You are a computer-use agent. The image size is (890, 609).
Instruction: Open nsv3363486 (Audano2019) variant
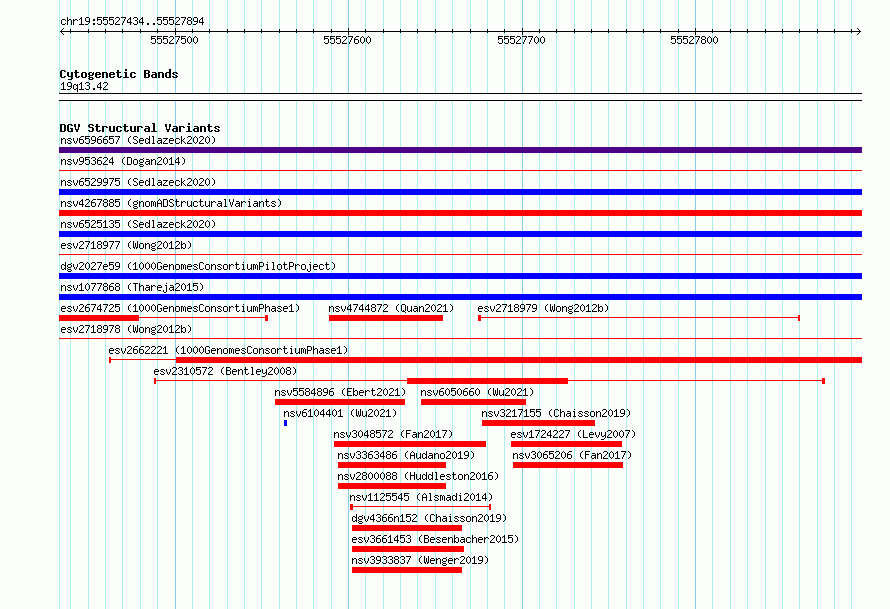coord(406,455)
